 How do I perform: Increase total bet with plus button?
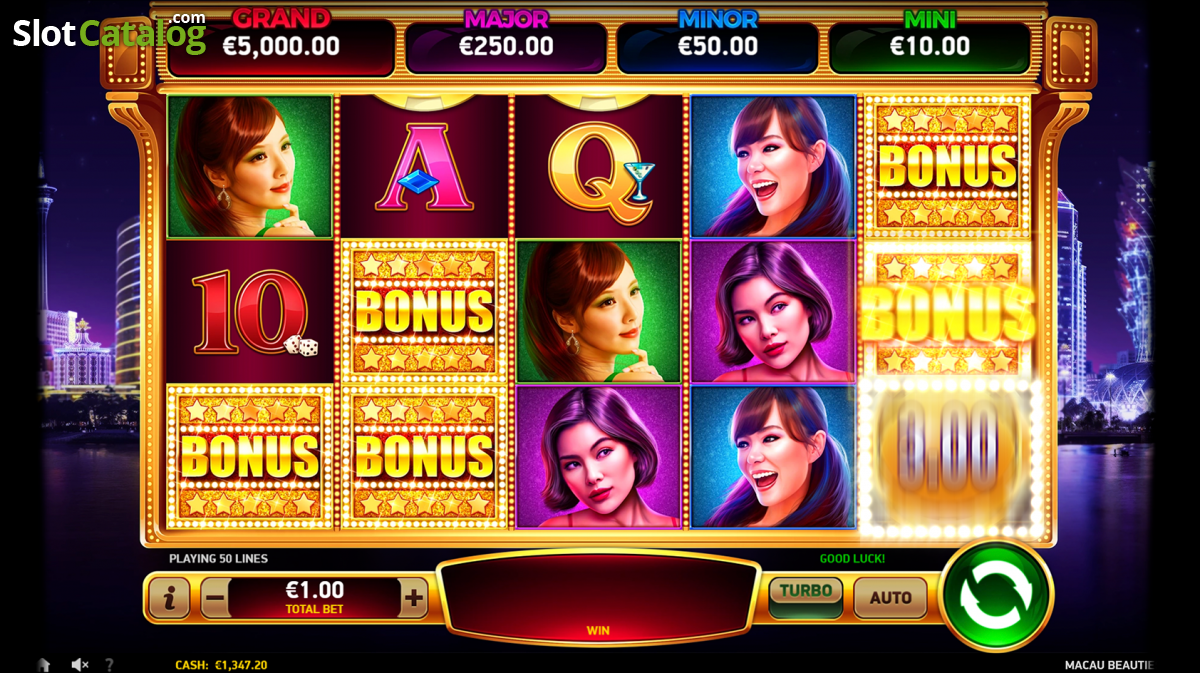(414, 599)
